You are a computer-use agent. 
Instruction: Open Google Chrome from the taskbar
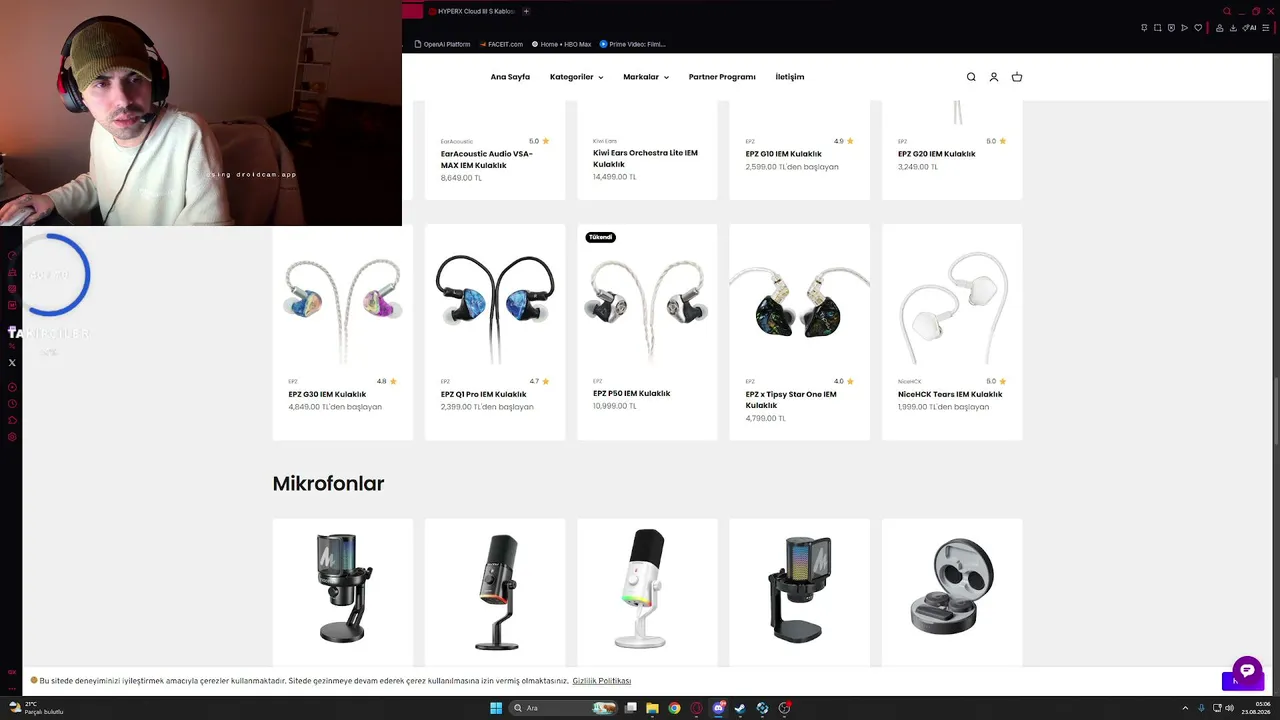pos(674,708)
